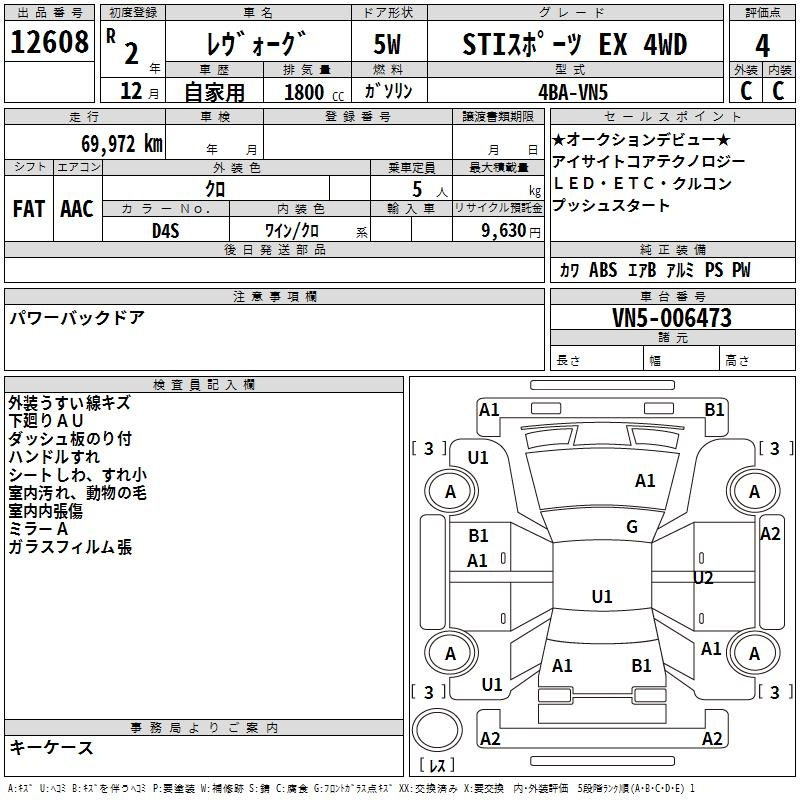This screenshot has width=800, height=800.
Task: Click the キーケース office notice entry
Action: 51,747
